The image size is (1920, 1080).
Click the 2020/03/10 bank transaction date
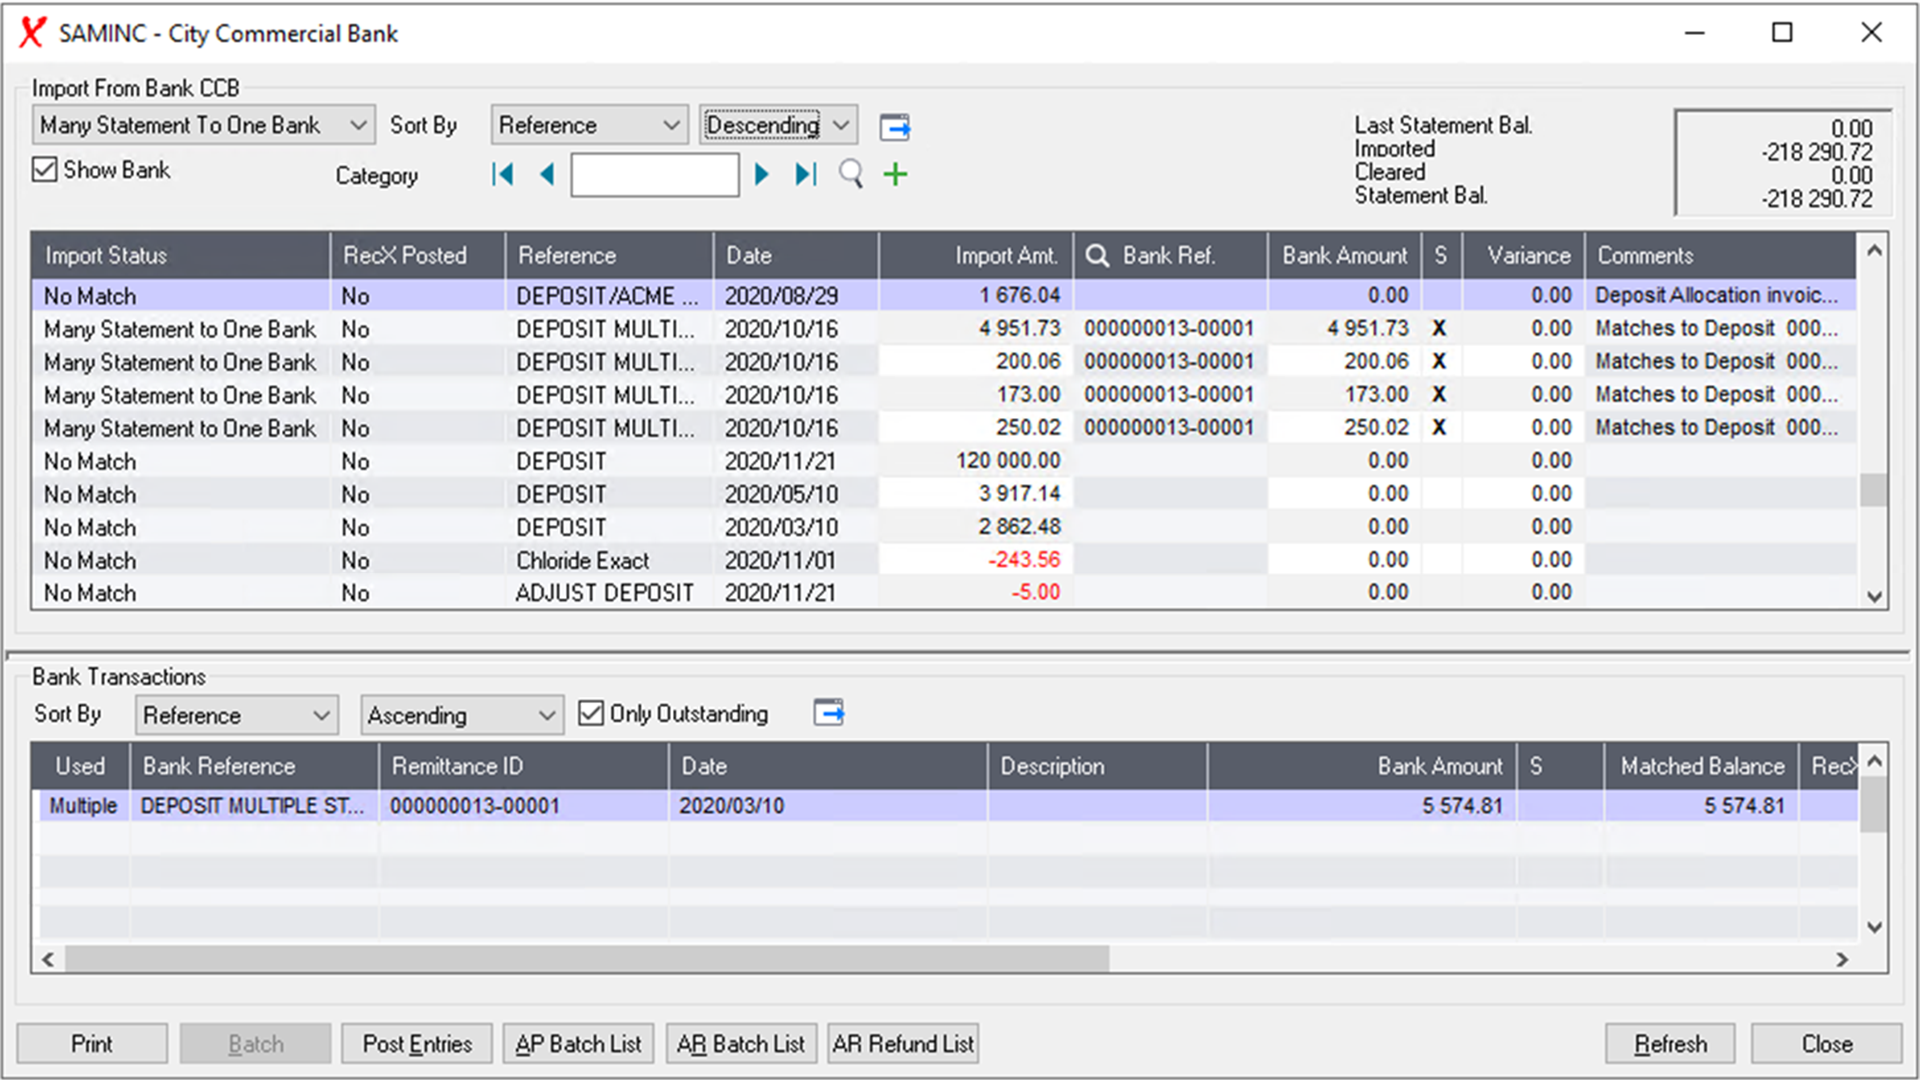[828, 806]
